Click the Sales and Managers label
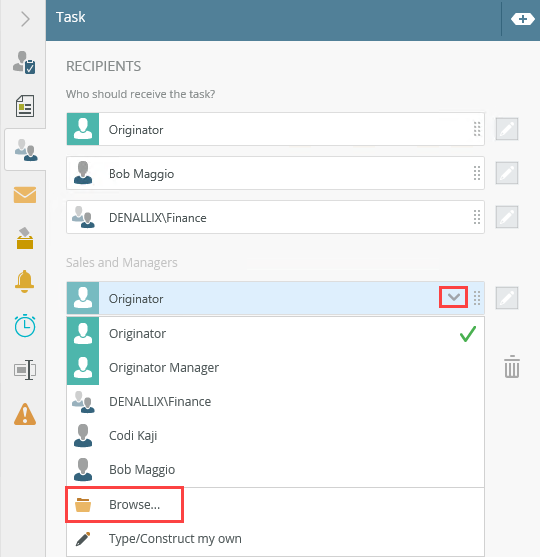The width and height of the screenshot is (540, 557). pyautogui.click(x=122, y=263)
